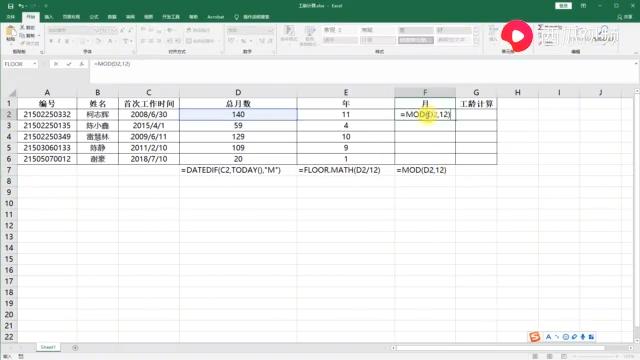Click the Paste clipboard icon
Viewport: 640px width, 360px height.
(x=11, y=32)
